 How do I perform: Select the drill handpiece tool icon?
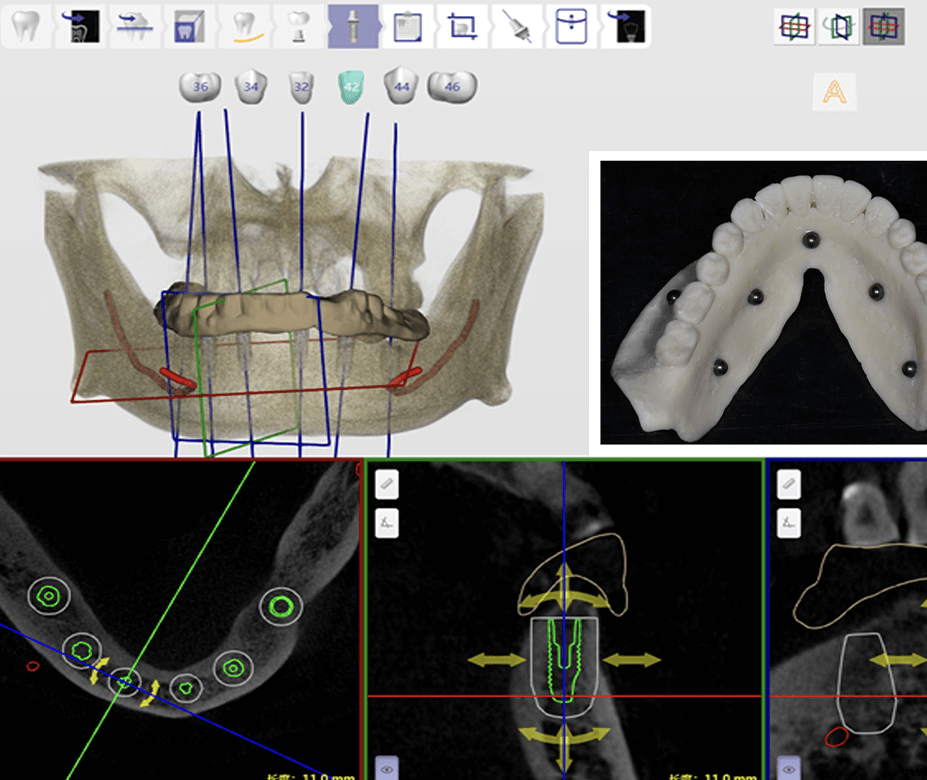[517, 26]
